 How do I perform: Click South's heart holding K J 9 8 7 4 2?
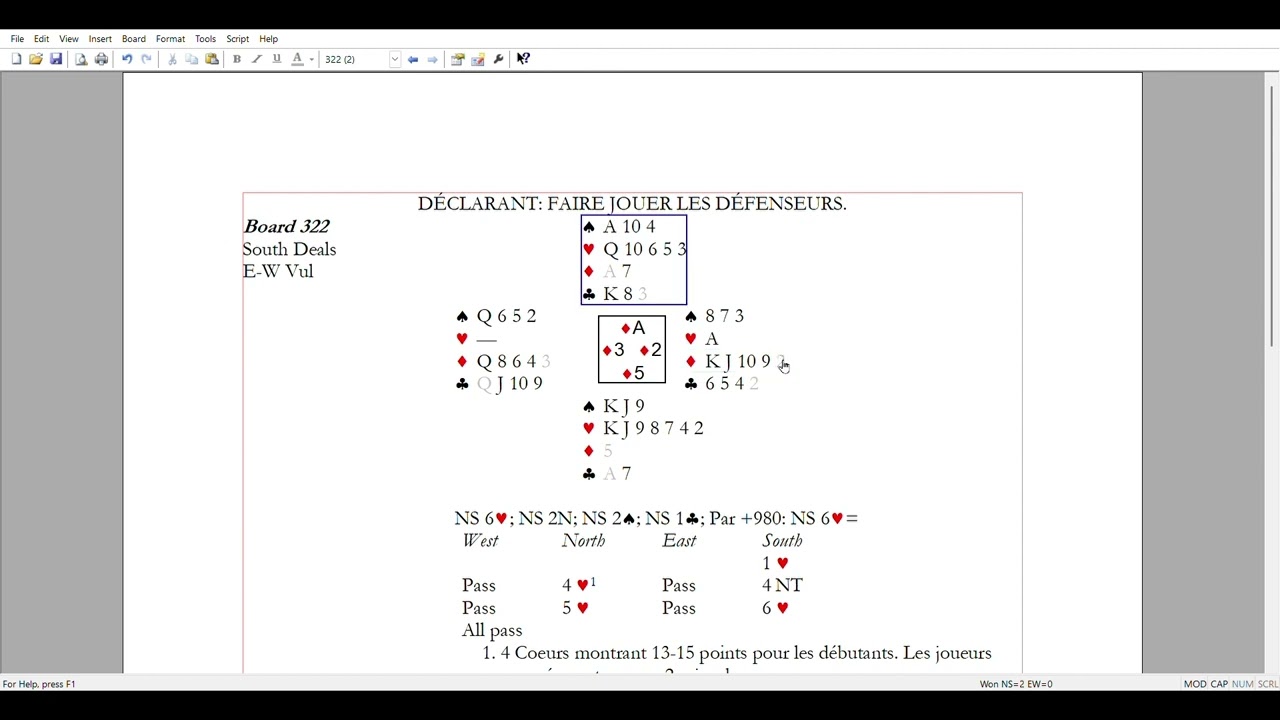pyautogui.click(x=643, y=428)
